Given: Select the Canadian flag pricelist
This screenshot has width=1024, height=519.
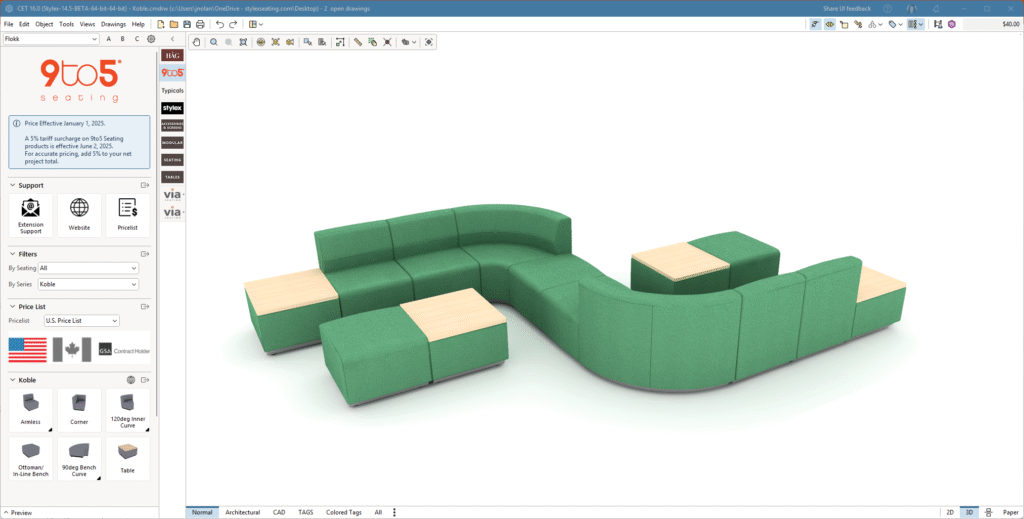Looking at the screenshot, I should [71, 350].
